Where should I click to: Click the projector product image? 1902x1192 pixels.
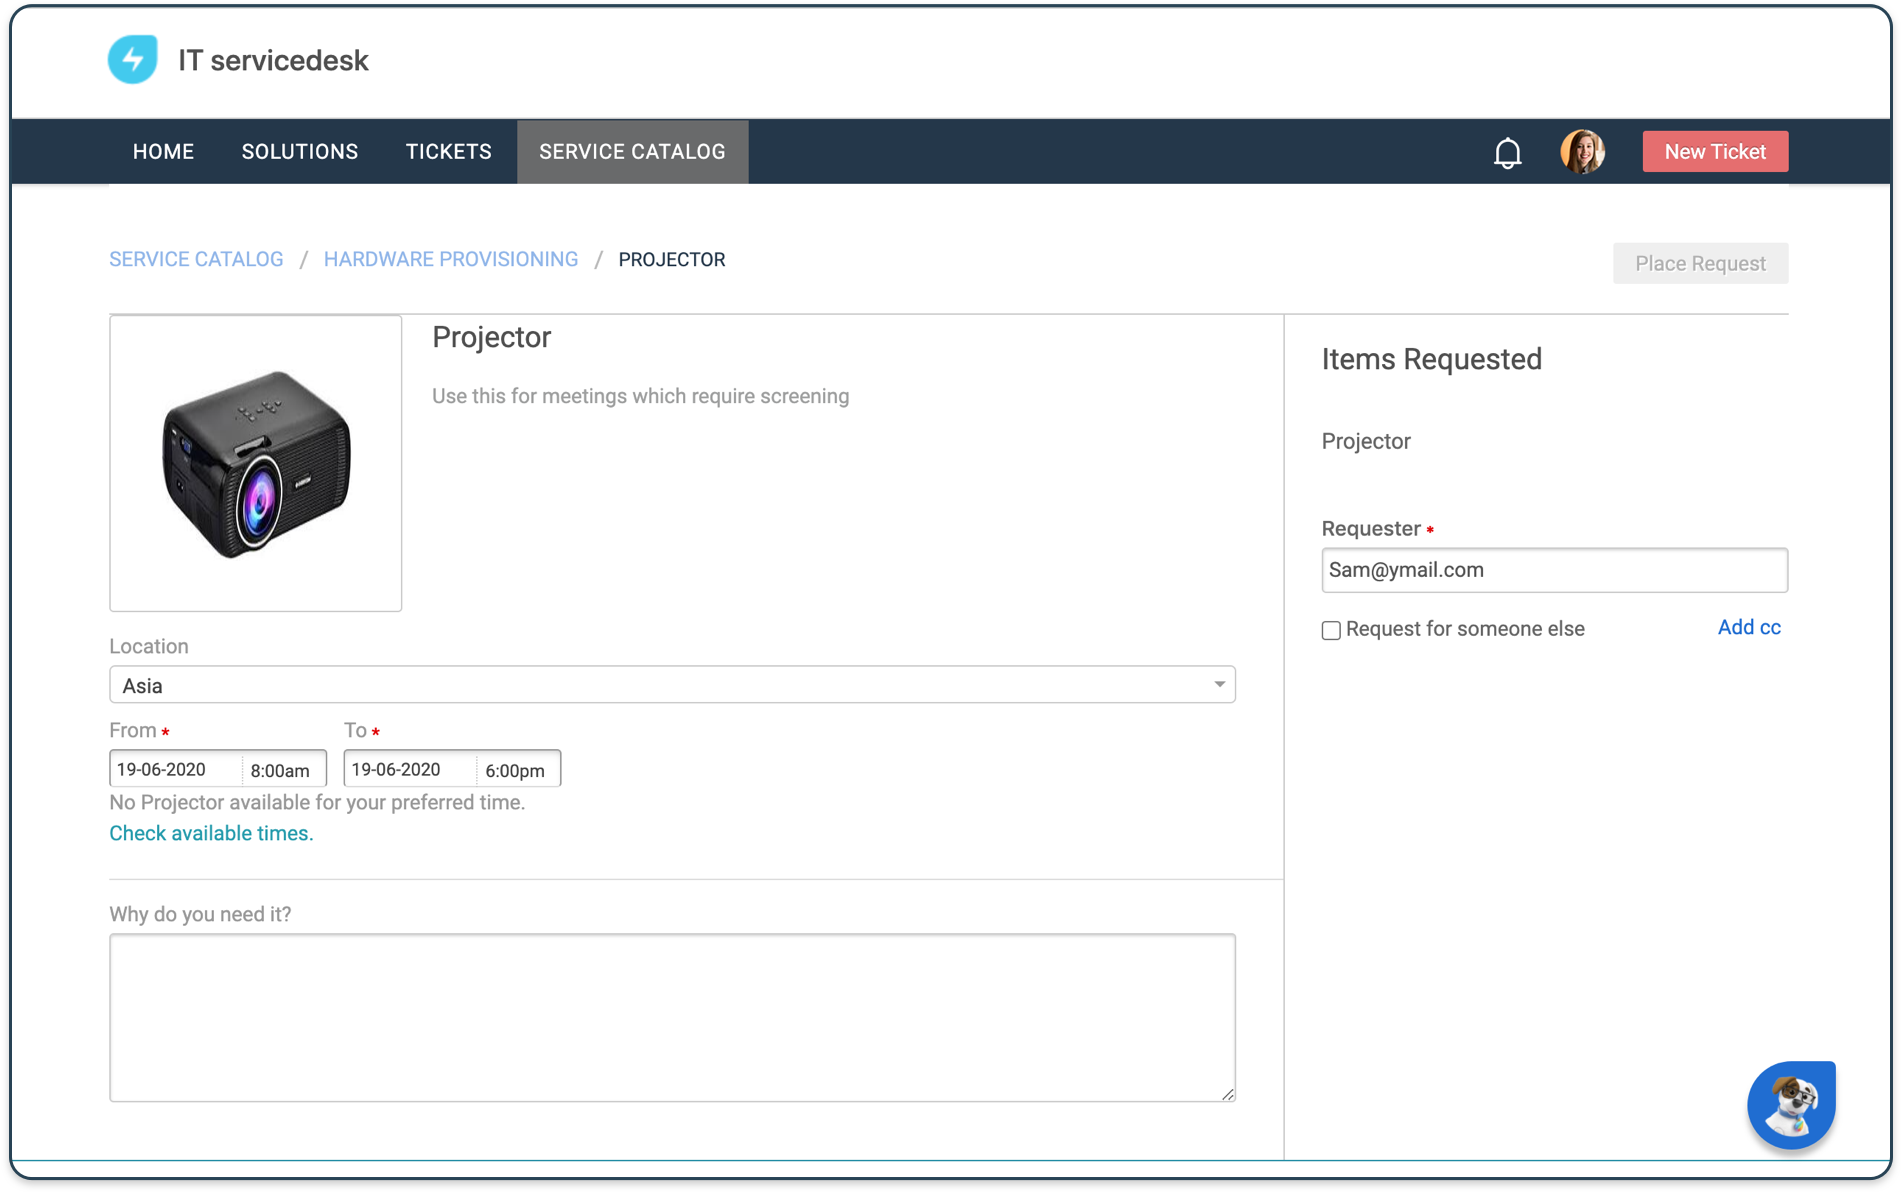click(x=255, y=463)
